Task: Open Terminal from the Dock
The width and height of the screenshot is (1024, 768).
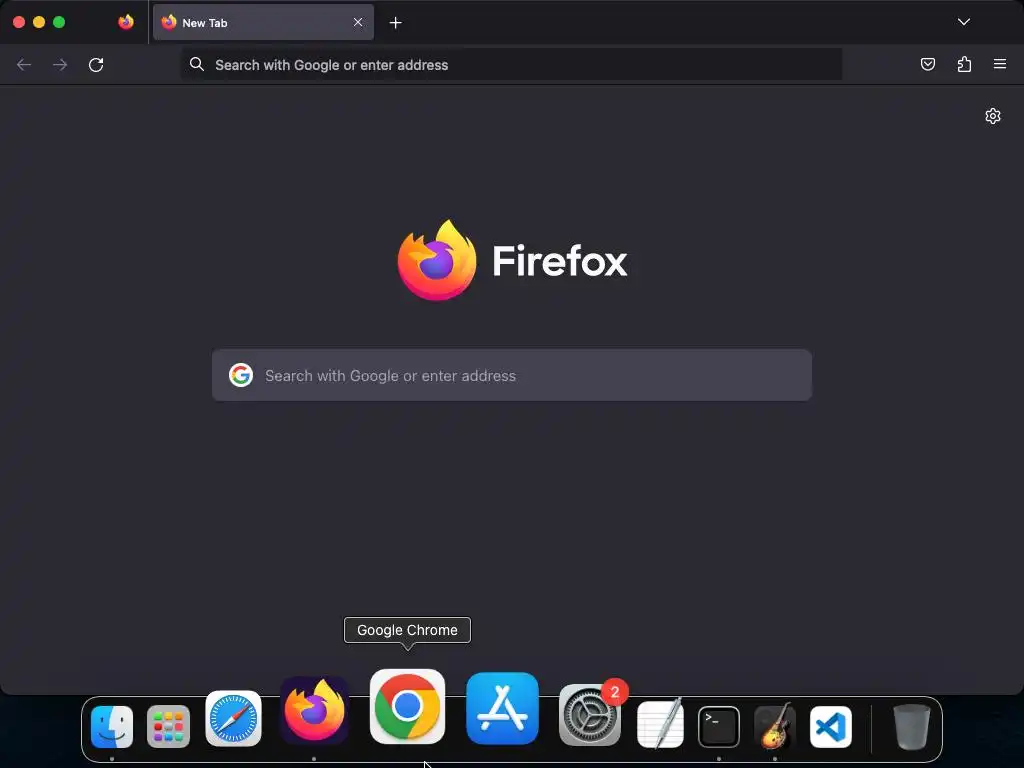Action: point(718,726)
